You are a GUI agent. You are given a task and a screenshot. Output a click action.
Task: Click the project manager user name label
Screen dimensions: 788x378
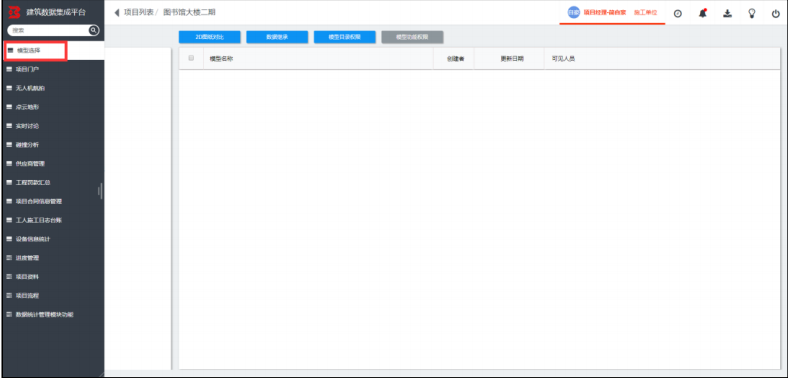tap(605, 13)
